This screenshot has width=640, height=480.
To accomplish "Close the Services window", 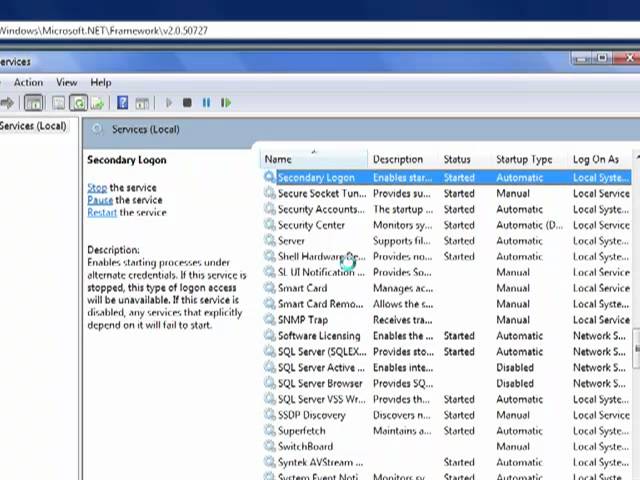I will click(628, 58).
